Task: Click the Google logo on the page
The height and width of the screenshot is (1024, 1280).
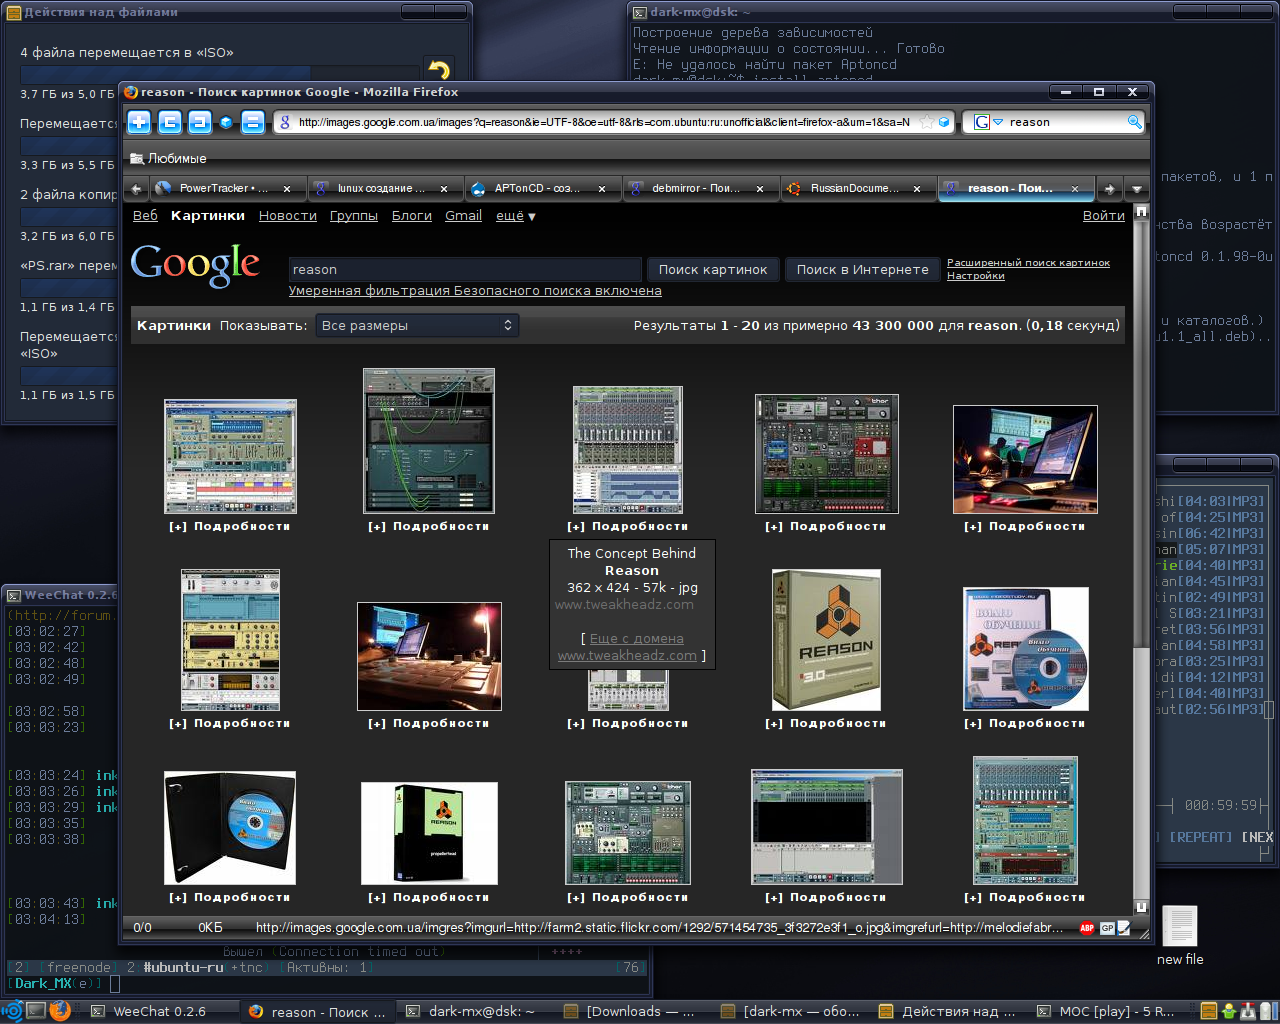Action: pyautogui.click(x=195, y=265)
